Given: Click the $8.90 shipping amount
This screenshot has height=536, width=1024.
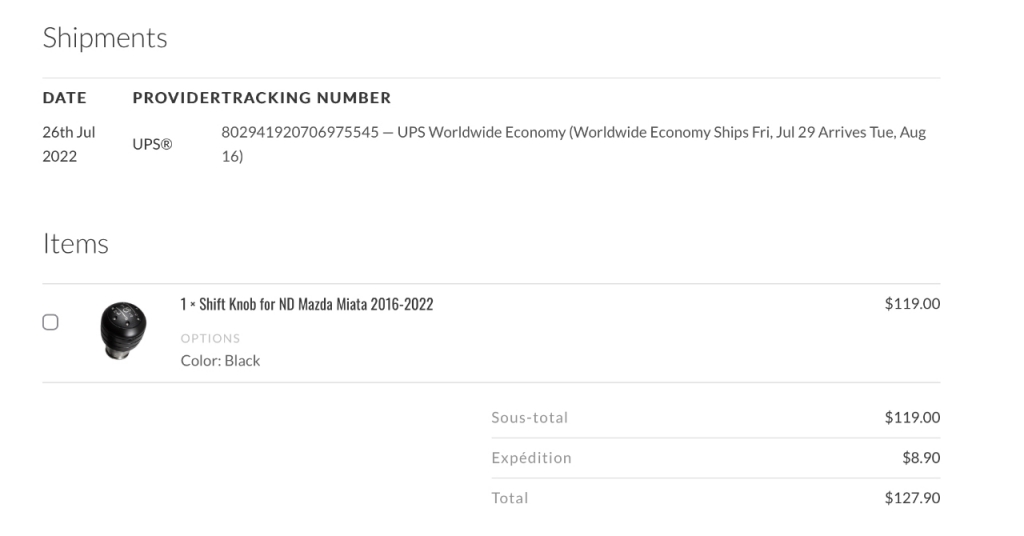Looking at the screenshot, I should 921,458.
